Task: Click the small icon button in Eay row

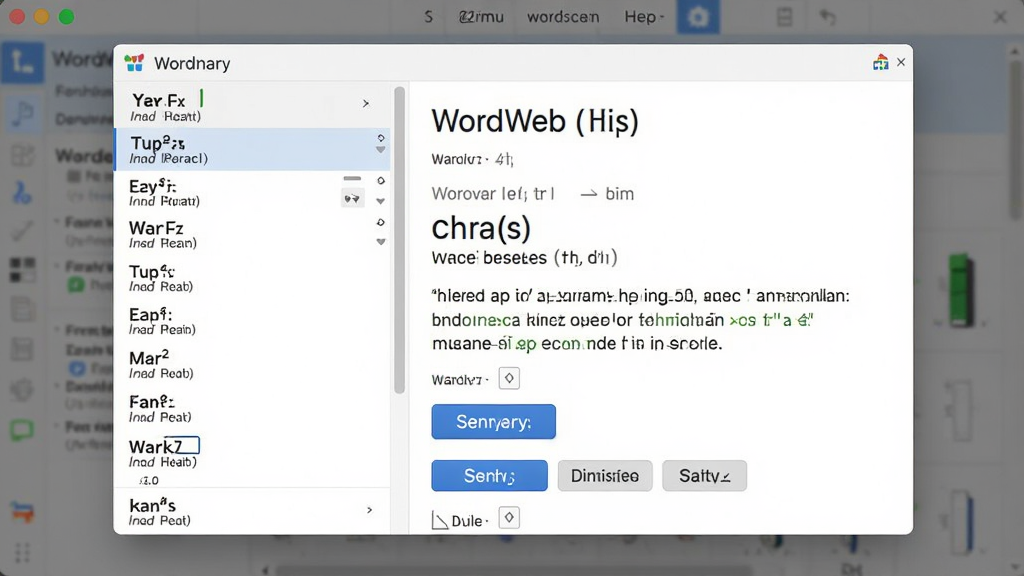Action: click(x=353, y=199)
